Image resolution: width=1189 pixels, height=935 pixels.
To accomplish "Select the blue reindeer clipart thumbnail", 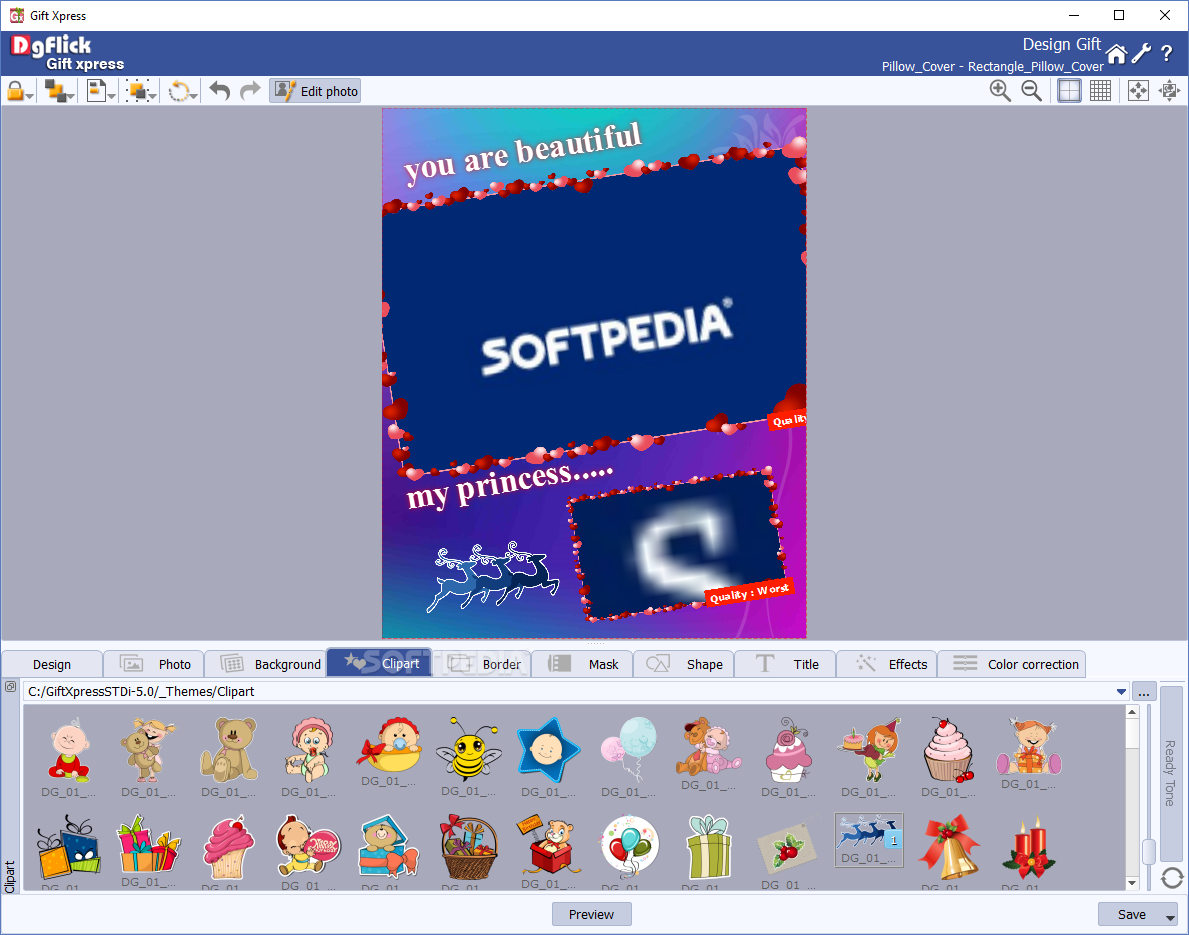I will click(869, 839).
